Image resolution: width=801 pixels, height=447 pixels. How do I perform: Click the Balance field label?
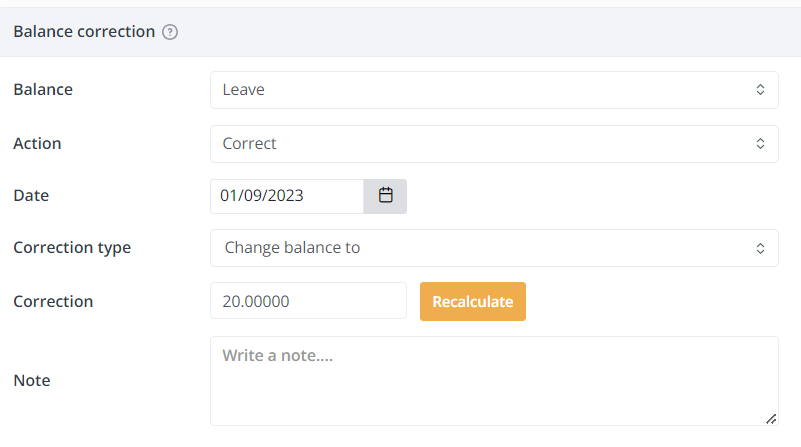[x=43, y=89]
